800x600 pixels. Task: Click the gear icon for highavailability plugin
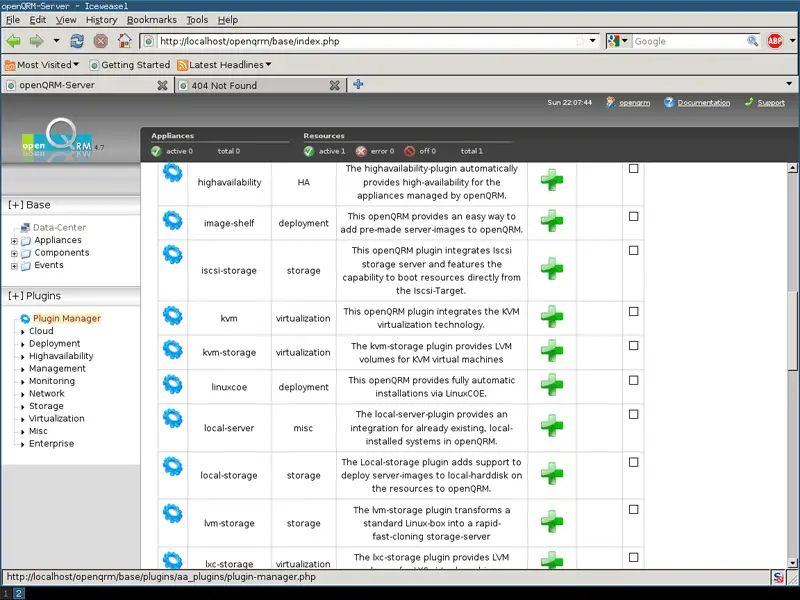[x=173, y=172]
